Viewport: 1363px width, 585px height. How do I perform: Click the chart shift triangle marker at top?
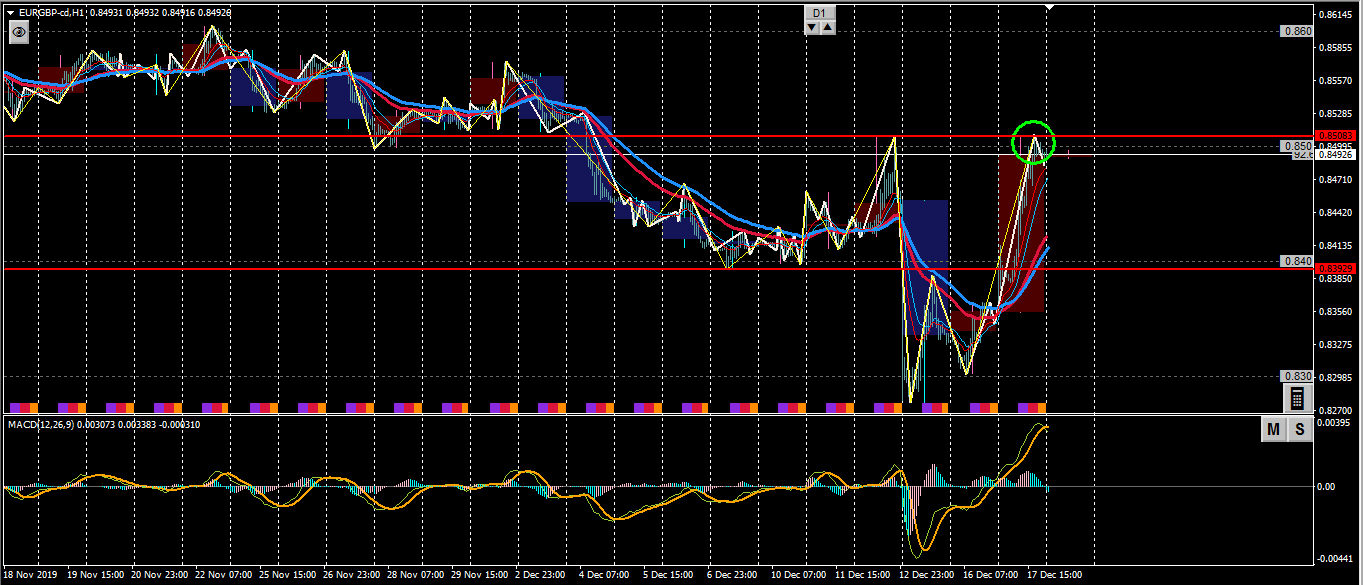click(1049, 6)
